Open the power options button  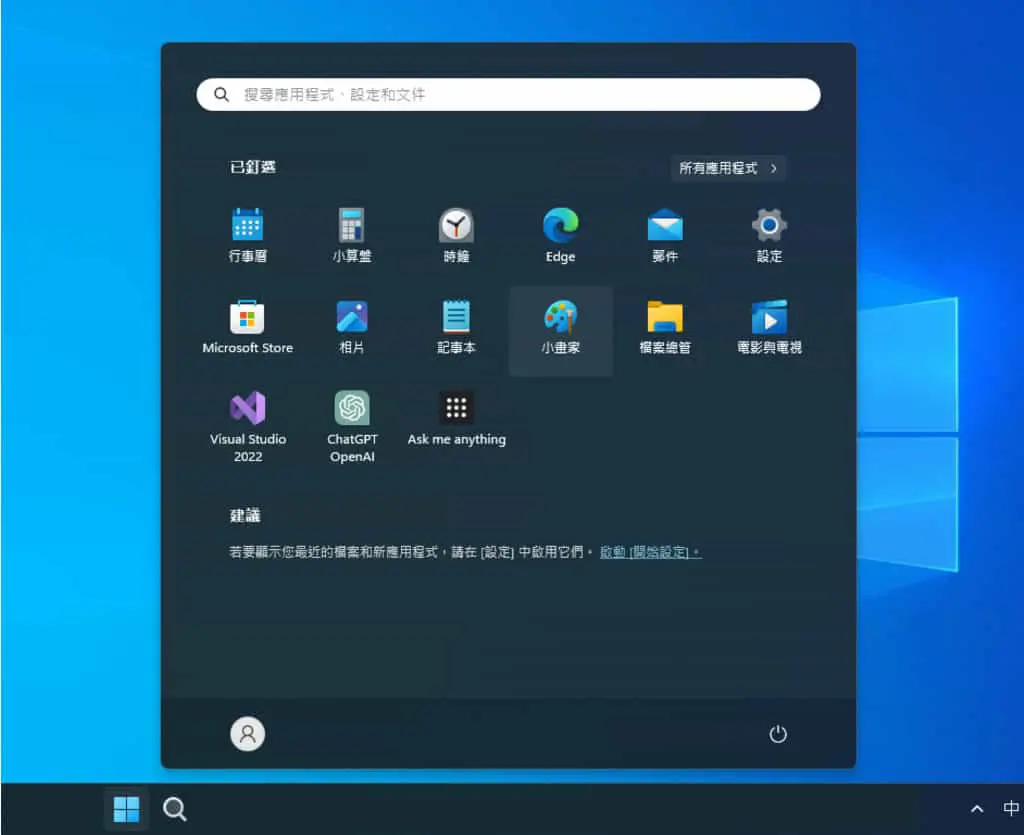click(x=778, y=734)
